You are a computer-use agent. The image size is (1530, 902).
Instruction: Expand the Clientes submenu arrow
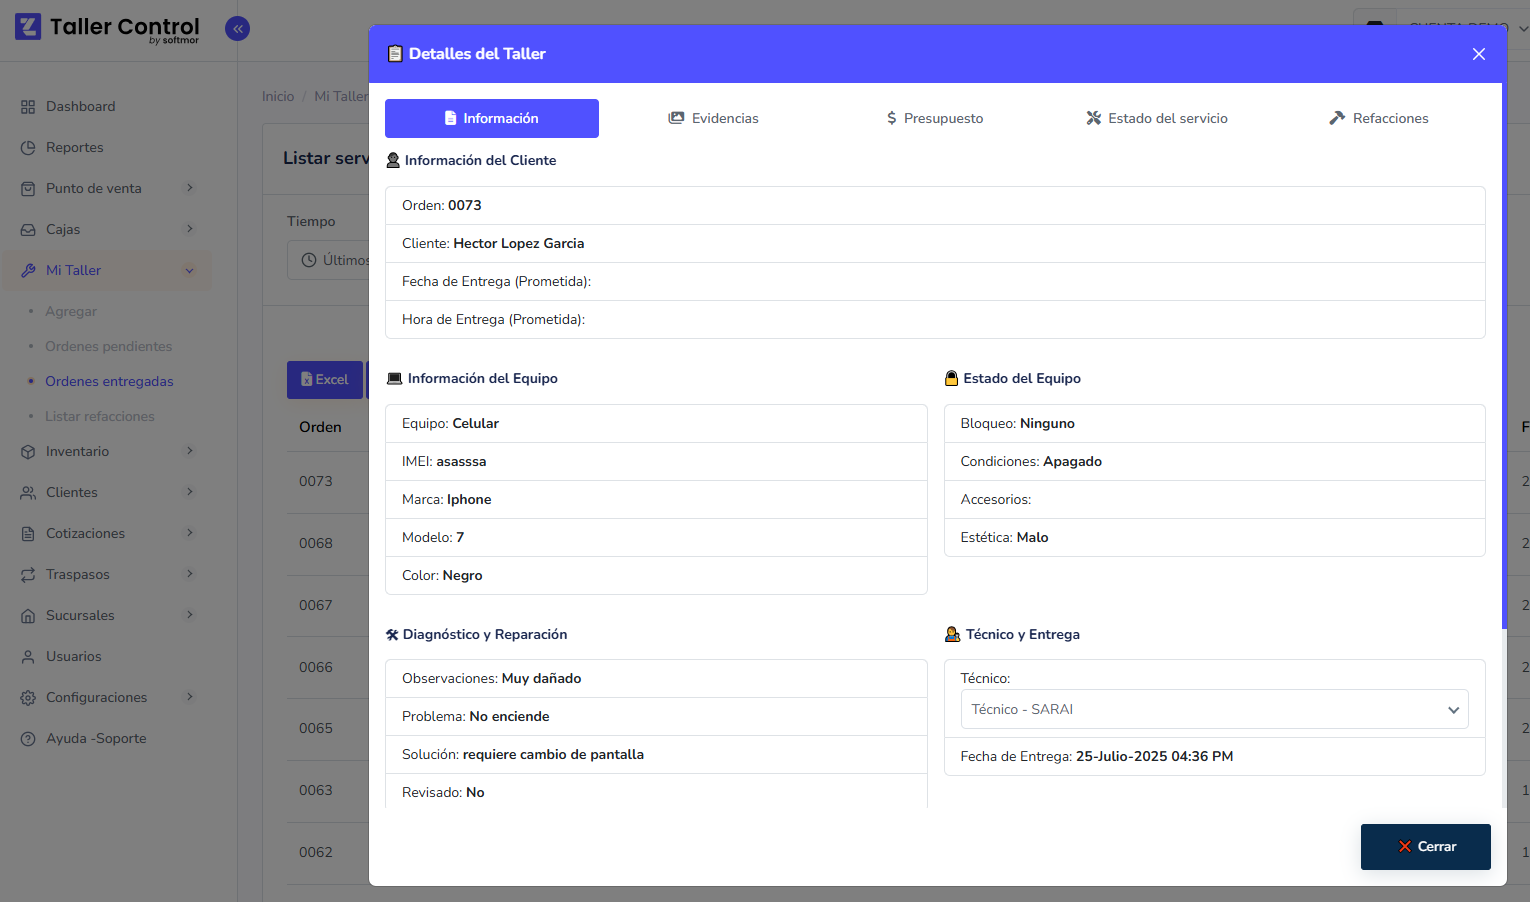point(190,492)
